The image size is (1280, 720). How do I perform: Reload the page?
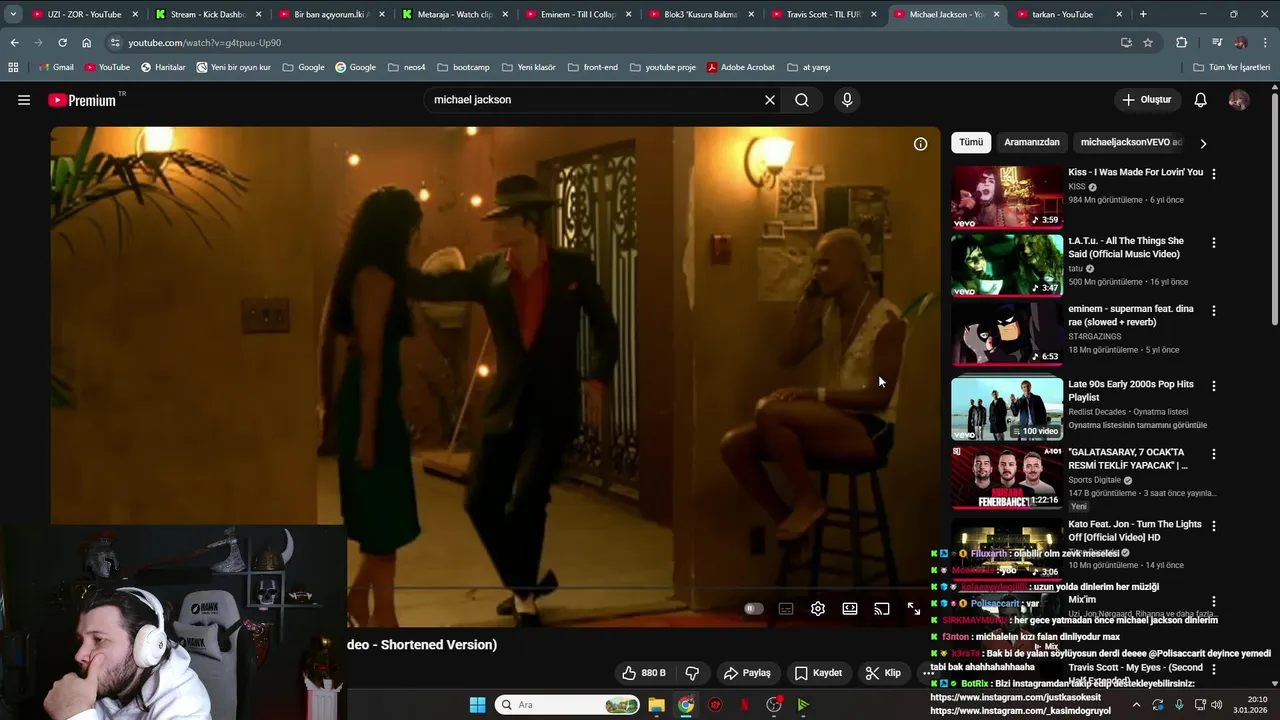pos(62,43)
